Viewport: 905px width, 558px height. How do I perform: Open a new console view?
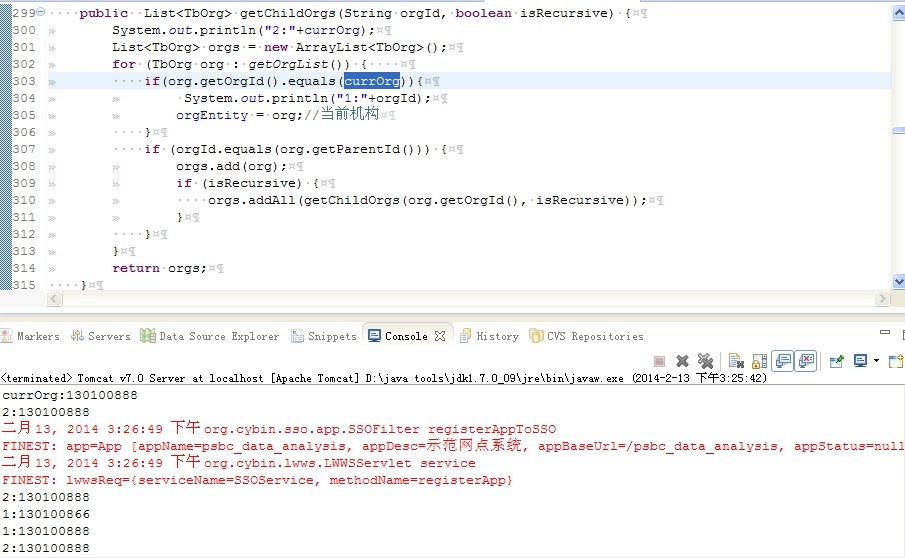pos(896,361)
